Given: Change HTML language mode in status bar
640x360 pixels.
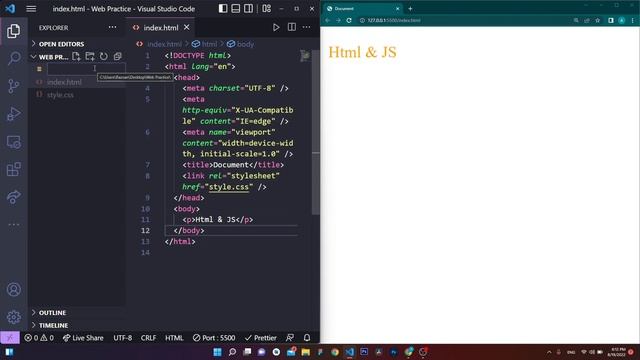Looking at the screenshot, I should 174,338.
